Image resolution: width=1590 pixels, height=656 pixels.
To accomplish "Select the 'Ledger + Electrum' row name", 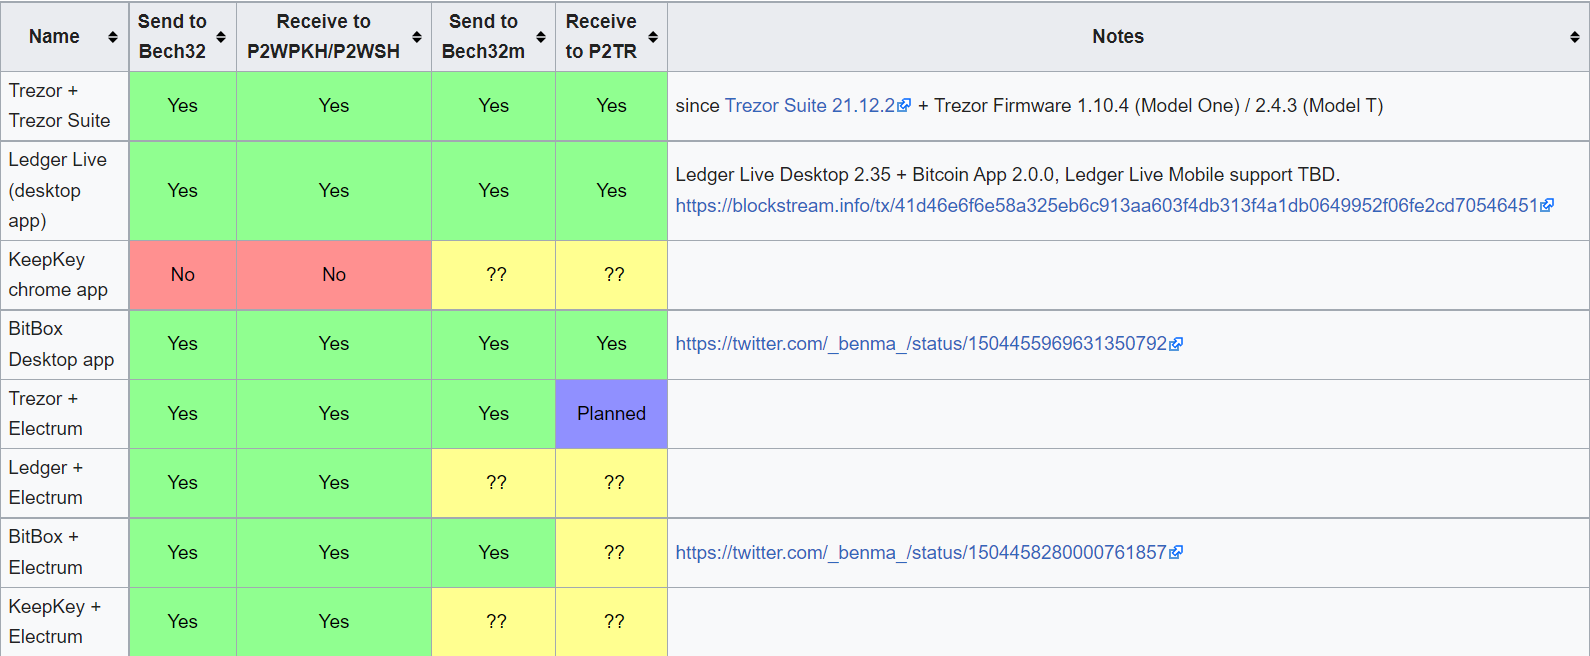I will click(x=46, y=482).
